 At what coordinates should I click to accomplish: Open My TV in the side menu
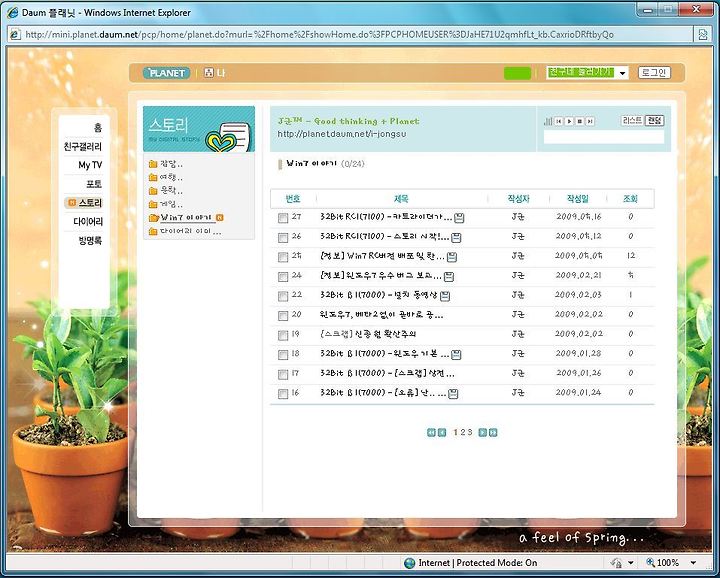(90, 165)
